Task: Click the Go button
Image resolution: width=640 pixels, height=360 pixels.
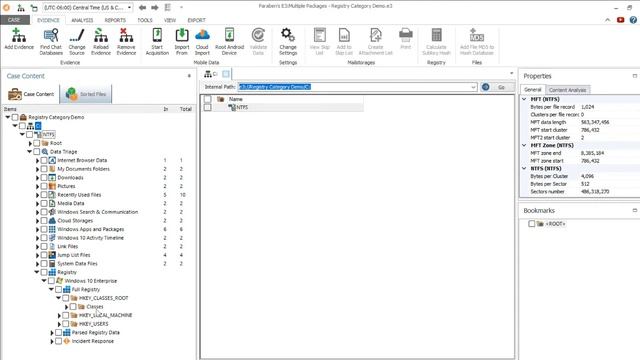Action: 501,87
